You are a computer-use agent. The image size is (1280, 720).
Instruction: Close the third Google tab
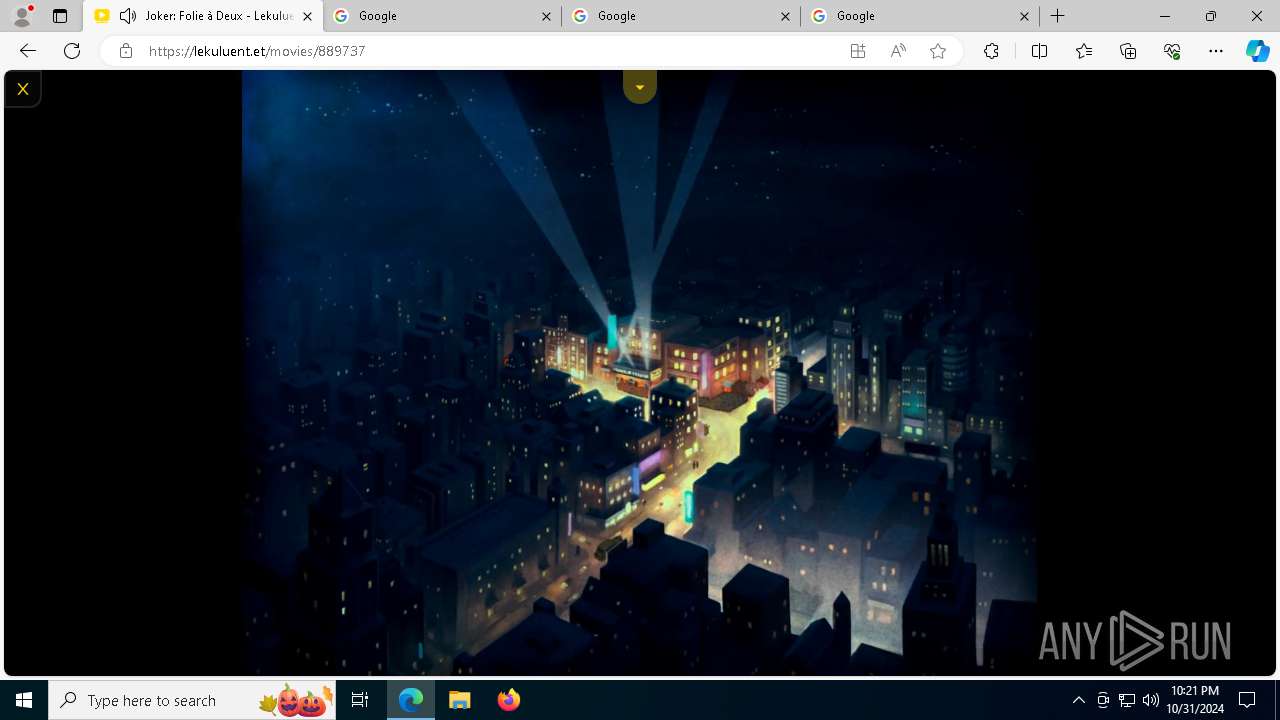pos(1024,16)
